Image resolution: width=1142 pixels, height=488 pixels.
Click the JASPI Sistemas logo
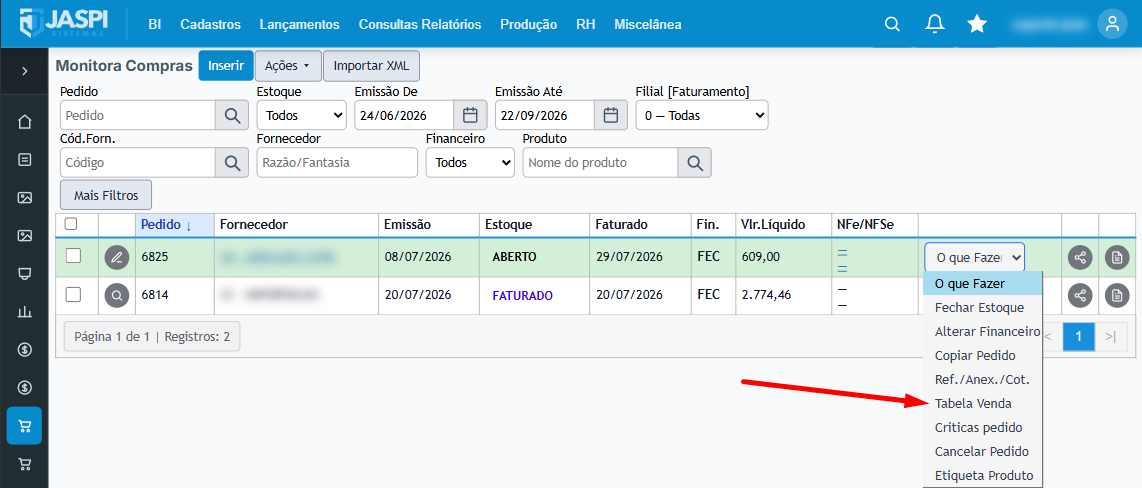click(63, 23)
